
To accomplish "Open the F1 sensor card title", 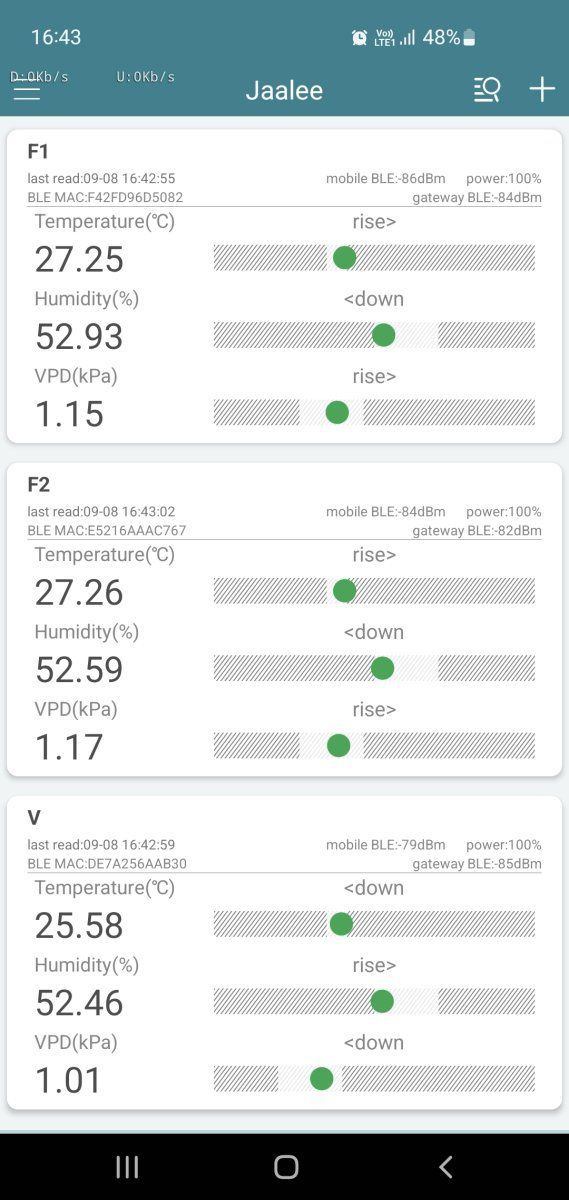I will coord(38,152).
